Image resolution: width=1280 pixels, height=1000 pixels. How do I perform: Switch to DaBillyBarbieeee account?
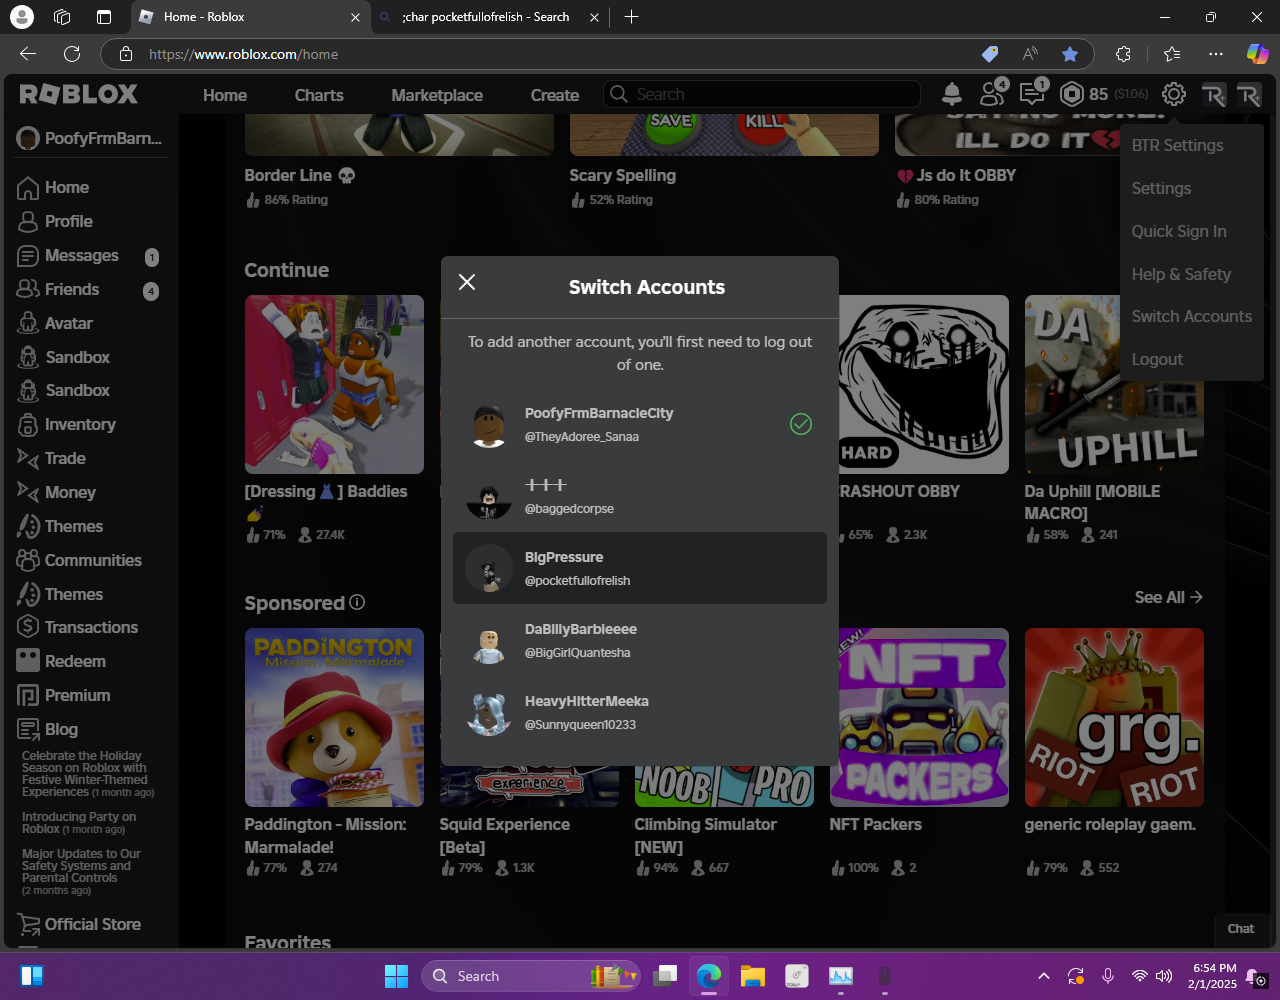point(640,640)
